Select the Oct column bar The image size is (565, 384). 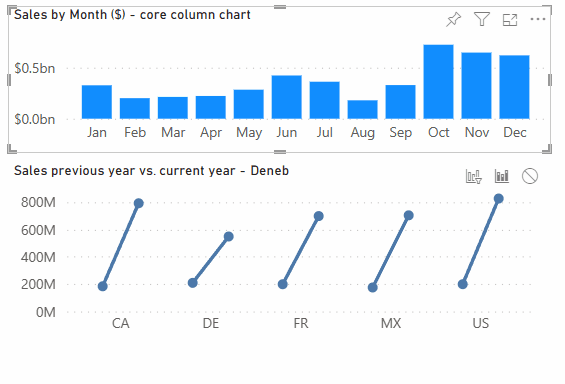(439, 82)
